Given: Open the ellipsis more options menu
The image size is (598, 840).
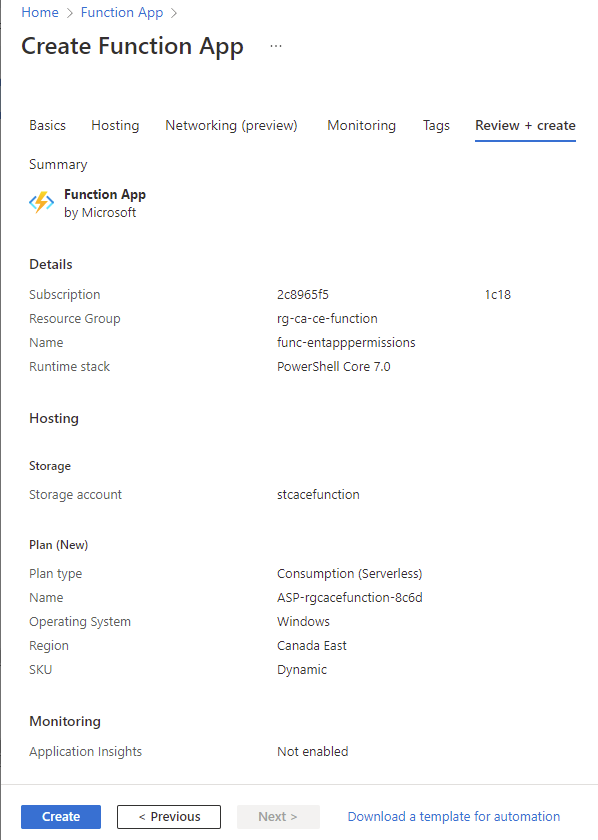Looking at the screenshot, I should [276, 46].
